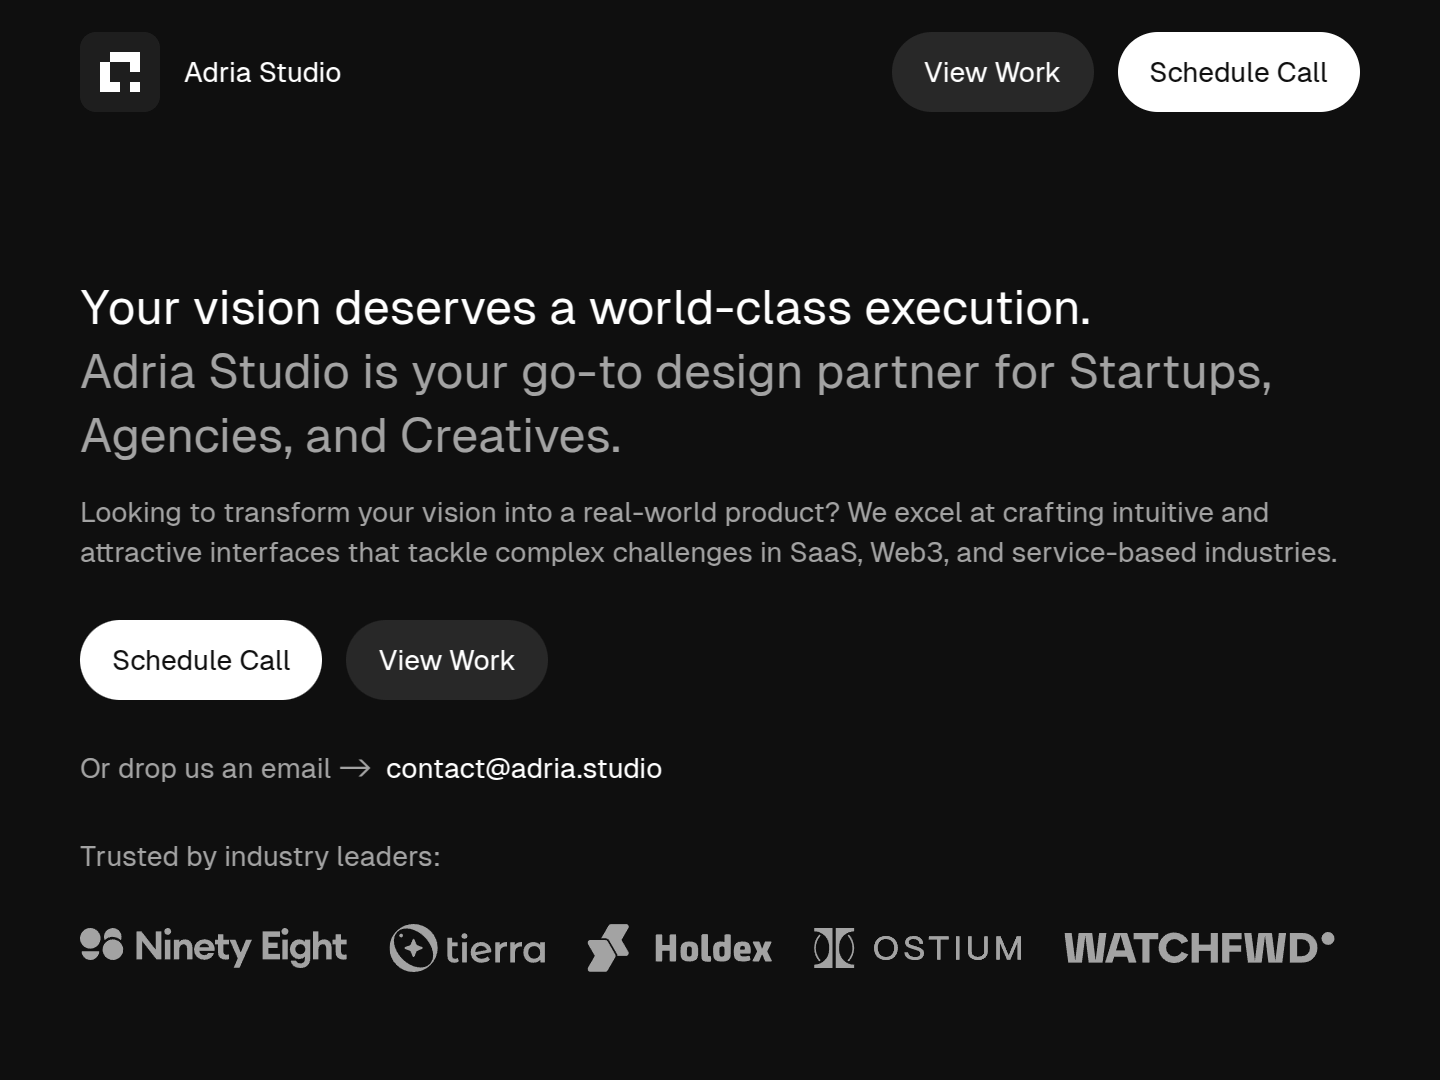Click the white Schedule Call button under the hero text
The width and height of the screenshot is (1440, 1080).
201,660
